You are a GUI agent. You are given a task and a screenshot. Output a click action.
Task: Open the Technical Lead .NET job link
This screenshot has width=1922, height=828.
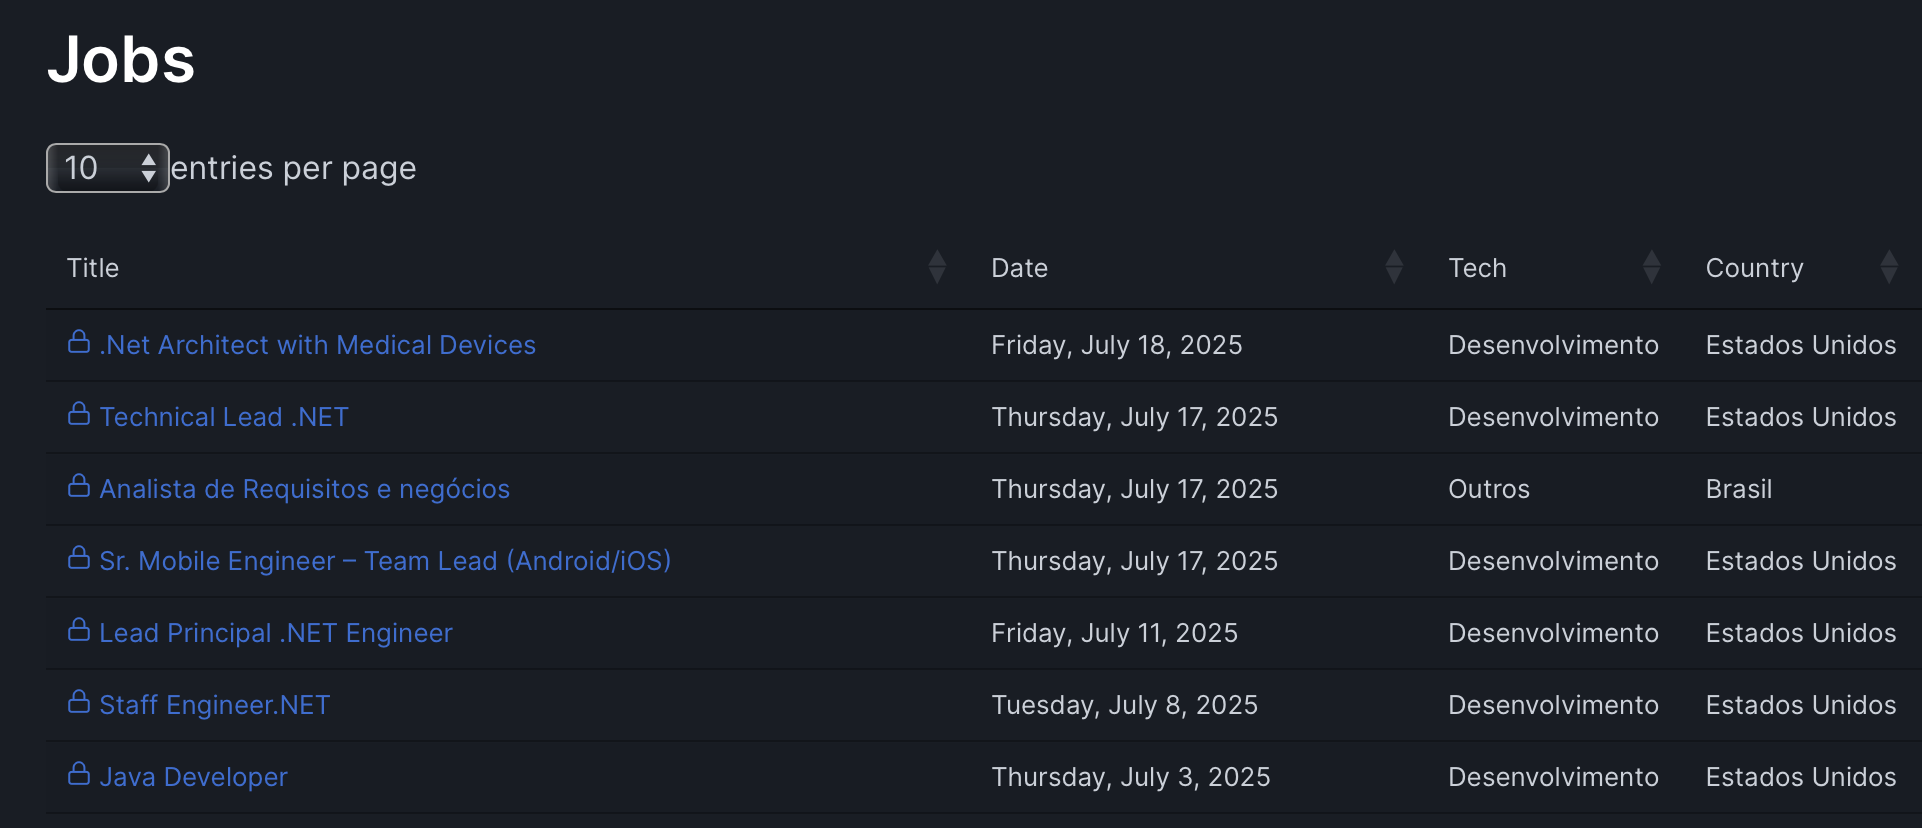[224, 417]
